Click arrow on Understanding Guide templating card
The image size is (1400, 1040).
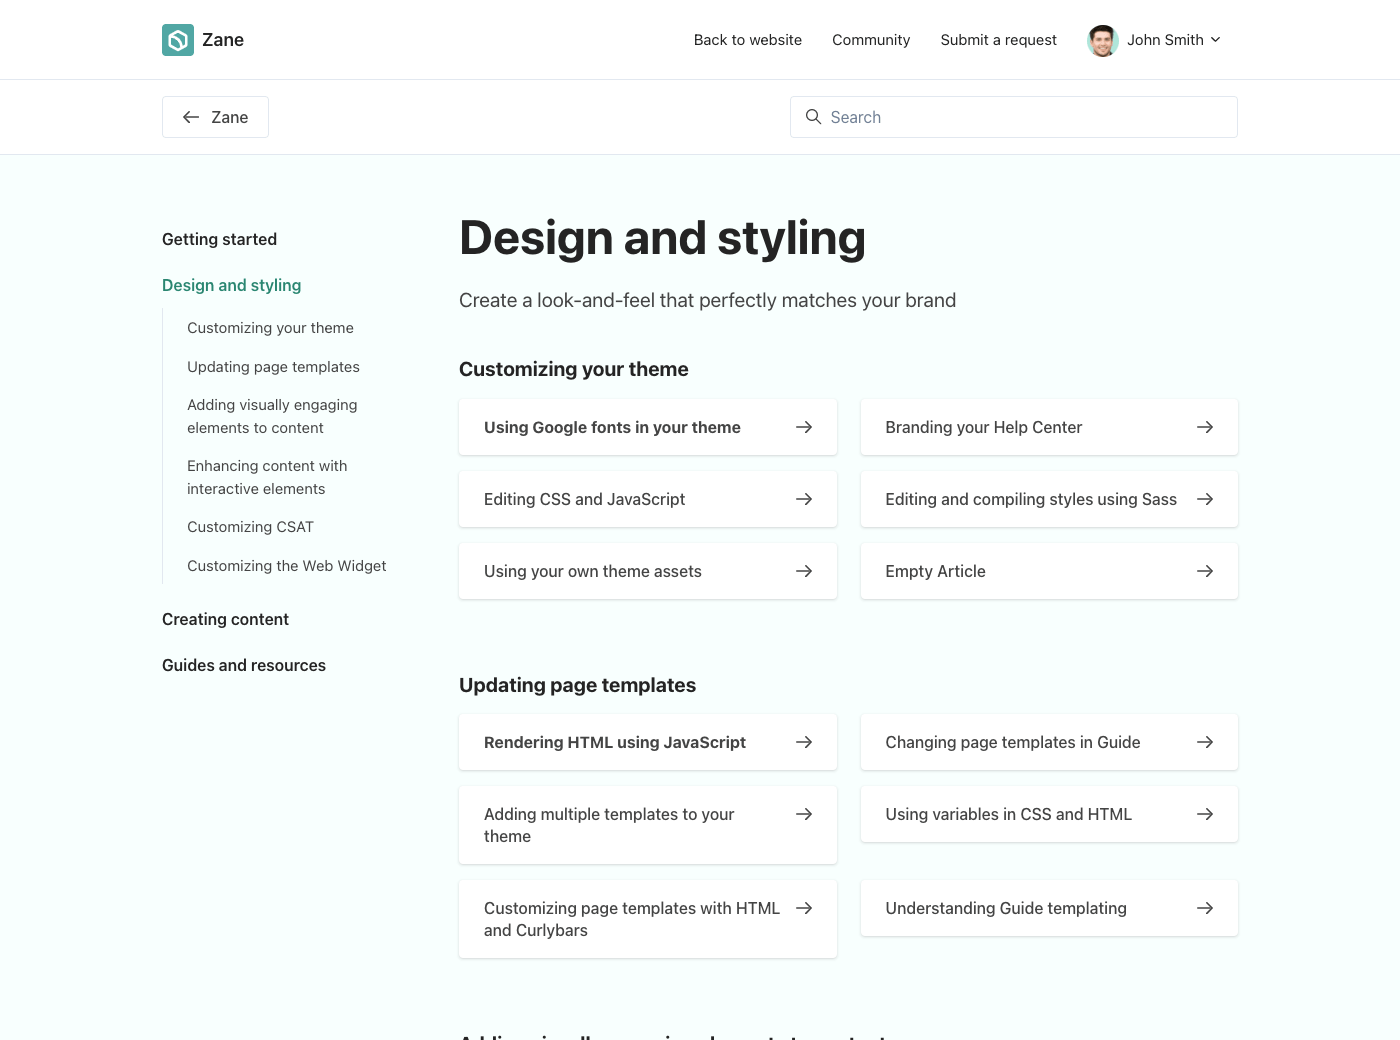(x=1204, y=908)
